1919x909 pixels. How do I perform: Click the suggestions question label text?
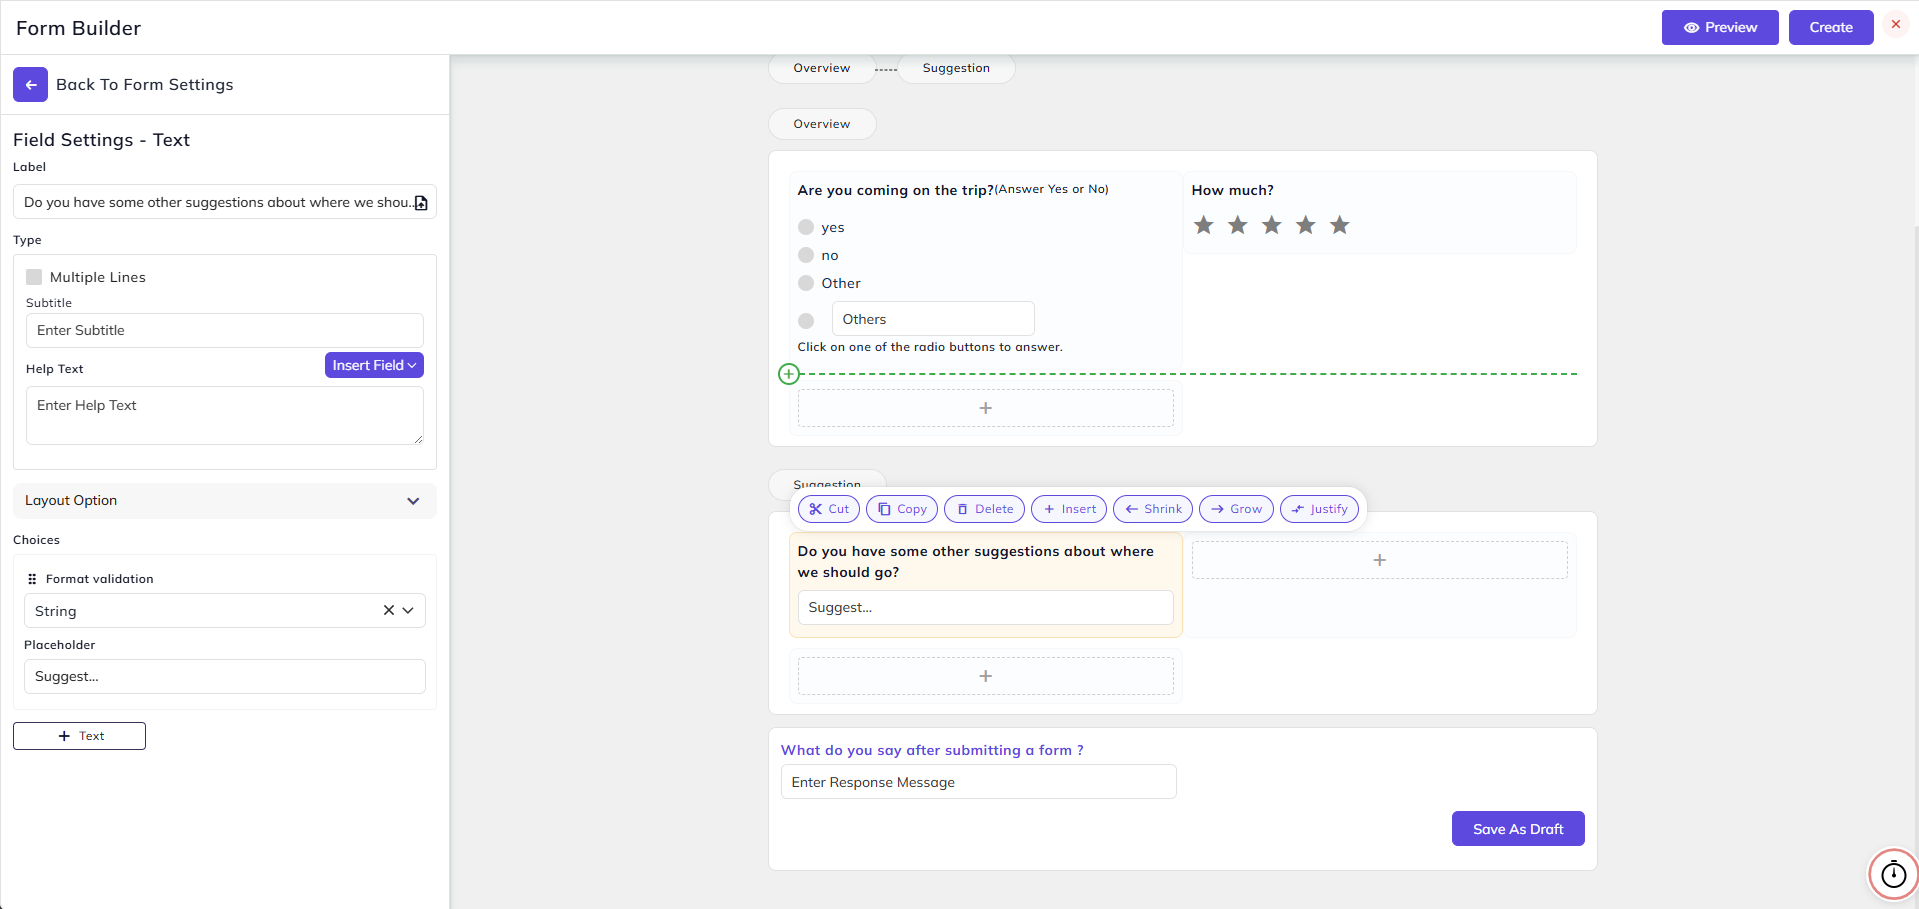[x=976, y=562]
